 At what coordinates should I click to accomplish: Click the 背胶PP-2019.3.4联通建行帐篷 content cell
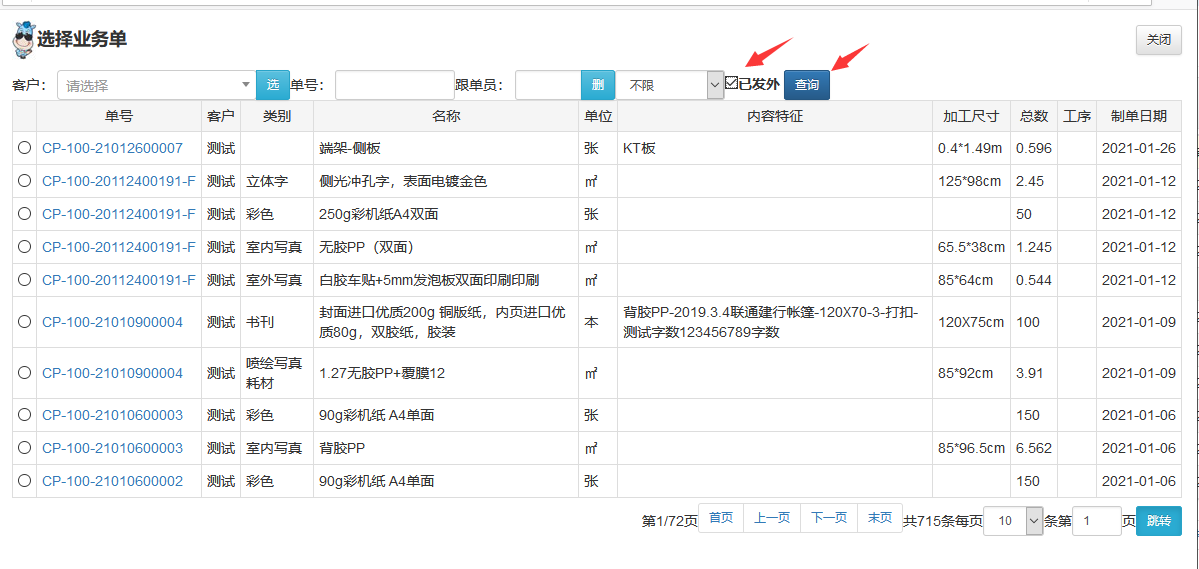pyautogui.click(x=775, y=322)
